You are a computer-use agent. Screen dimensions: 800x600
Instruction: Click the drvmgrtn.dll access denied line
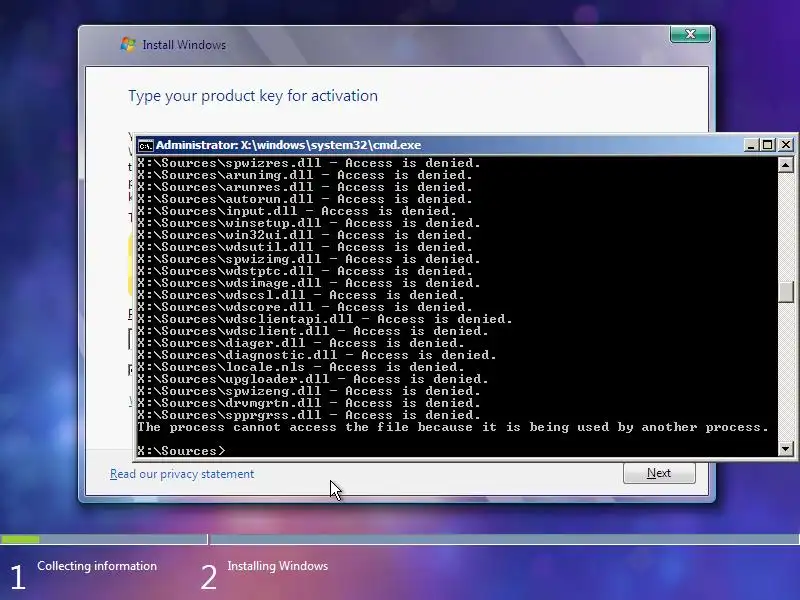(x=309, y=403)
